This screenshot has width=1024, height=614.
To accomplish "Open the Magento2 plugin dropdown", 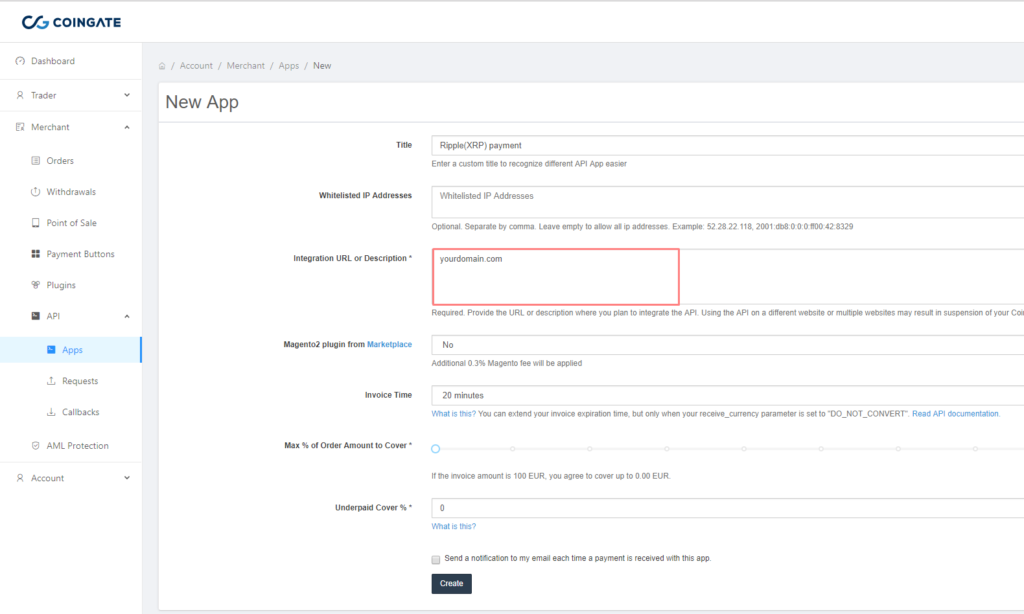I will [x=700, y=344].
